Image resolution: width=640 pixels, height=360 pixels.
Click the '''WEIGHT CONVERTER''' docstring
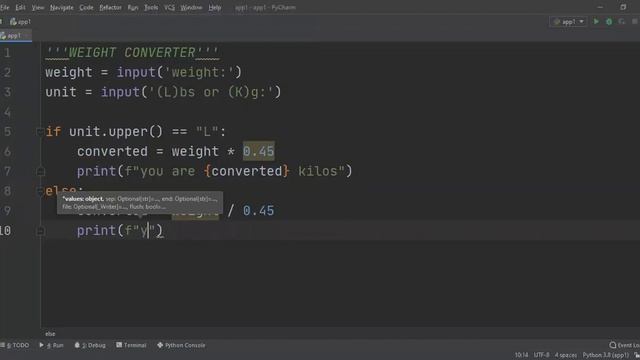(132, 53)
